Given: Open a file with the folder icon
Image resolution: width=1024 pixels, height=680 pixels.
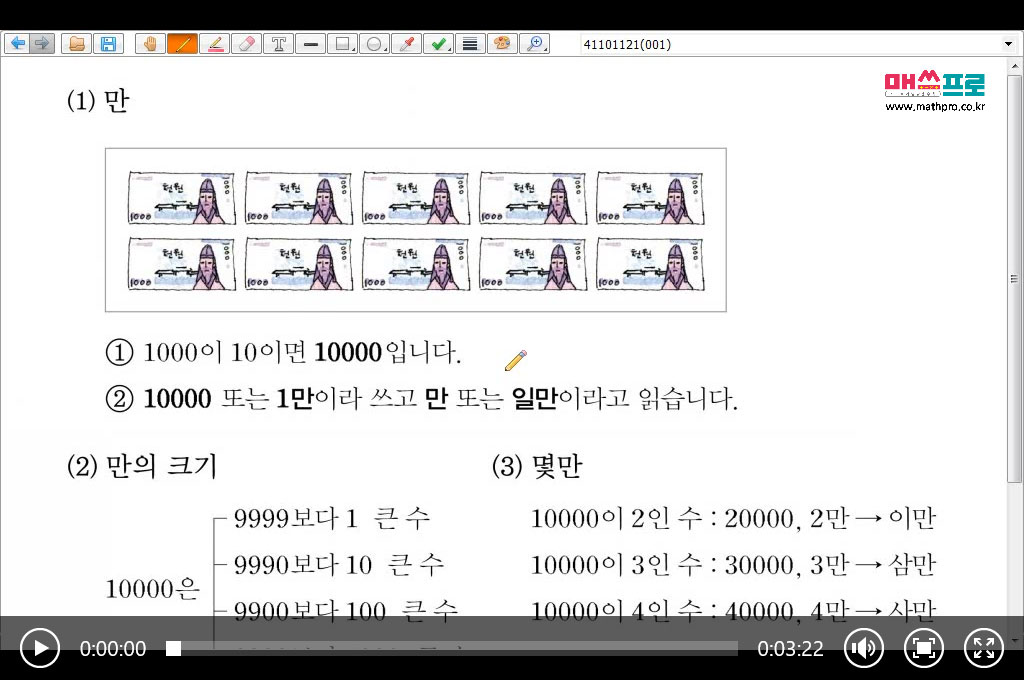Looking at the screenshot, I should pyautogui.click(x=76, y=44).
